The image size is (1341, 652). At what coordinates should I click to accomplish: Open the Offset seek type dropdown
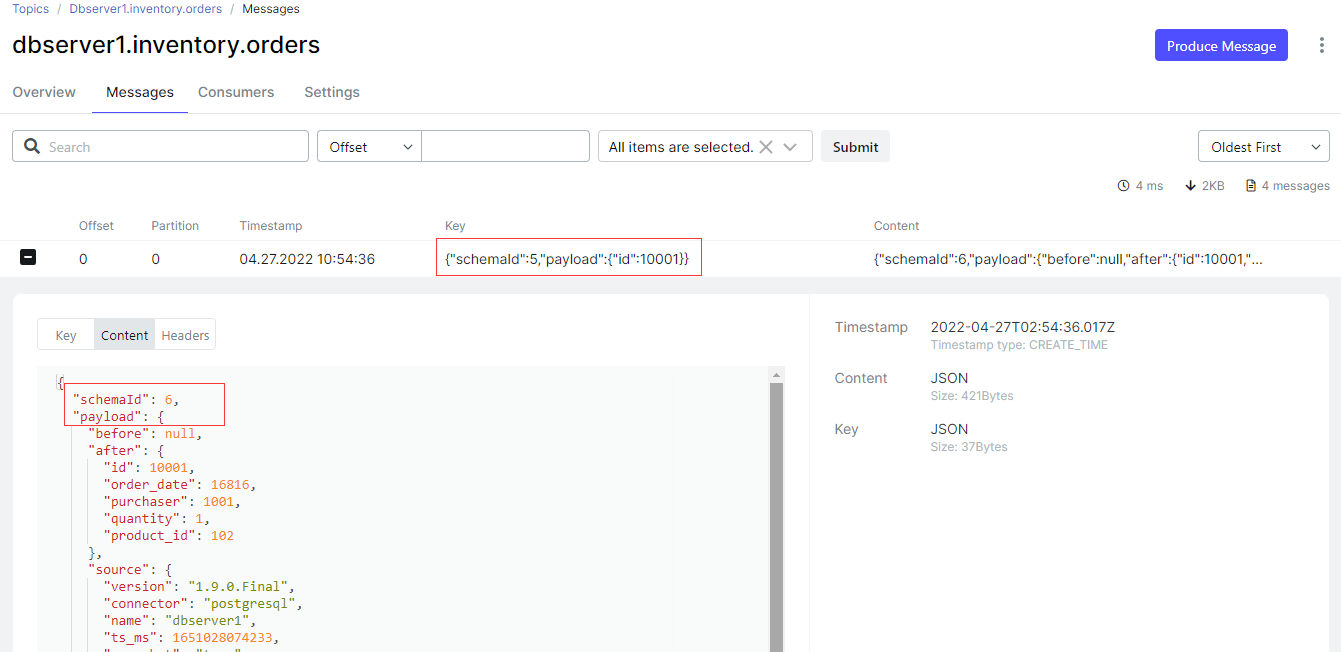click(369, 146)
